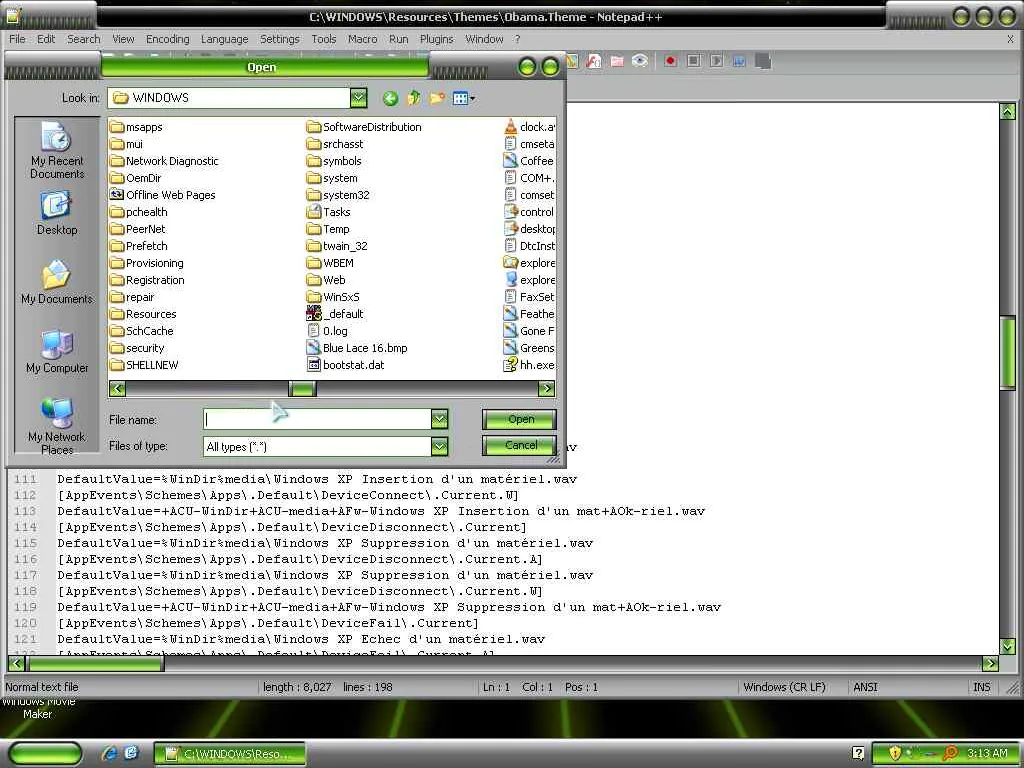Jump to Desktop in places bar
Image resolution: width=1024 pixels, height=768 pixels.
point(57,213)
